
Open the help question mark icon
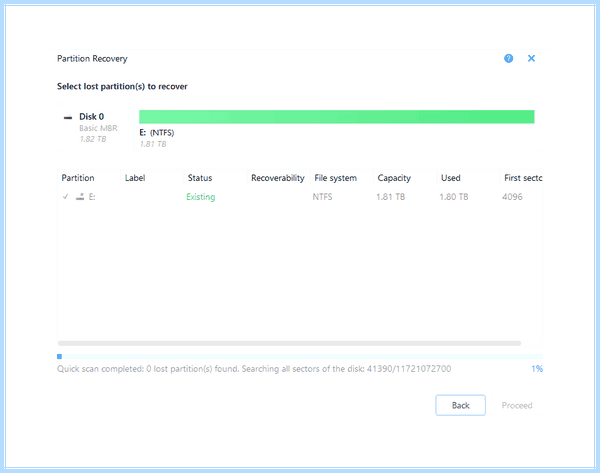pyautogui.click(x=508, y=59)
